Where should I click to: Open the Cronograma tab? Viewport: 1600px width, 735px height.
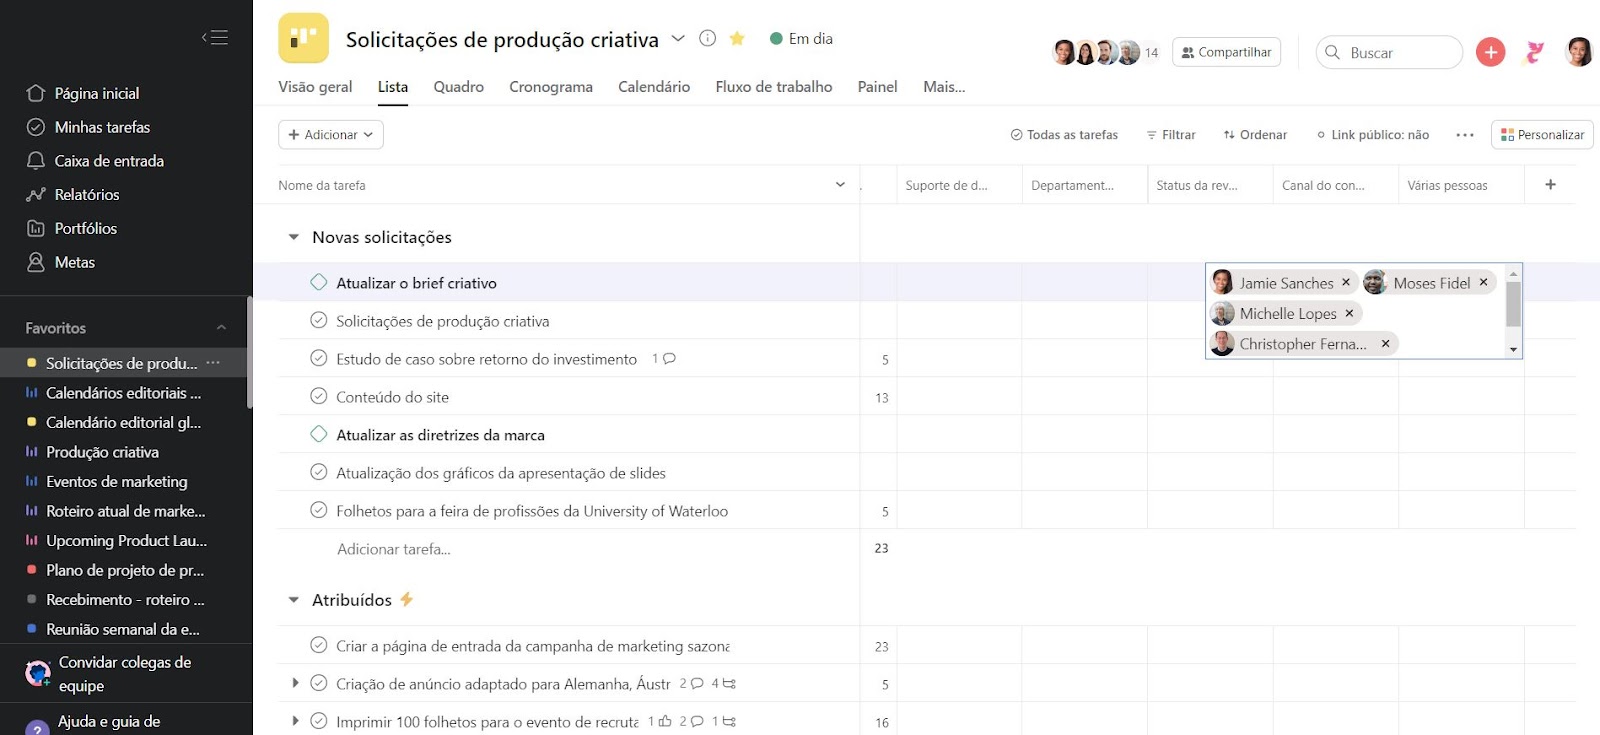[550, 87]
